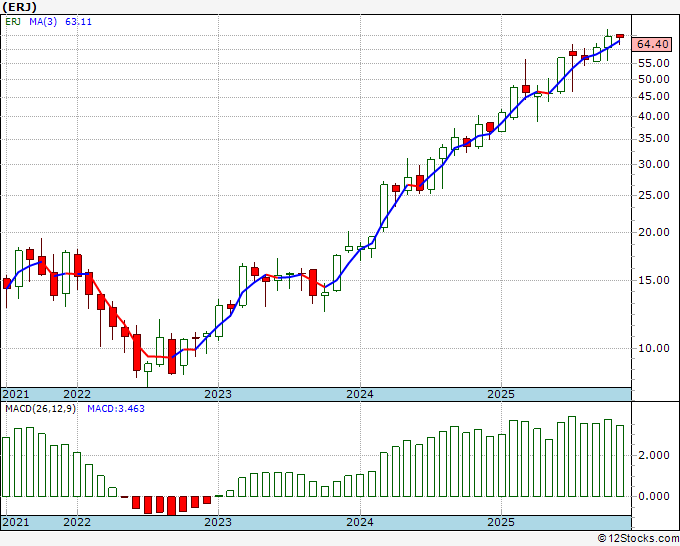Click the 30.00 price axis label

point(654,164)
